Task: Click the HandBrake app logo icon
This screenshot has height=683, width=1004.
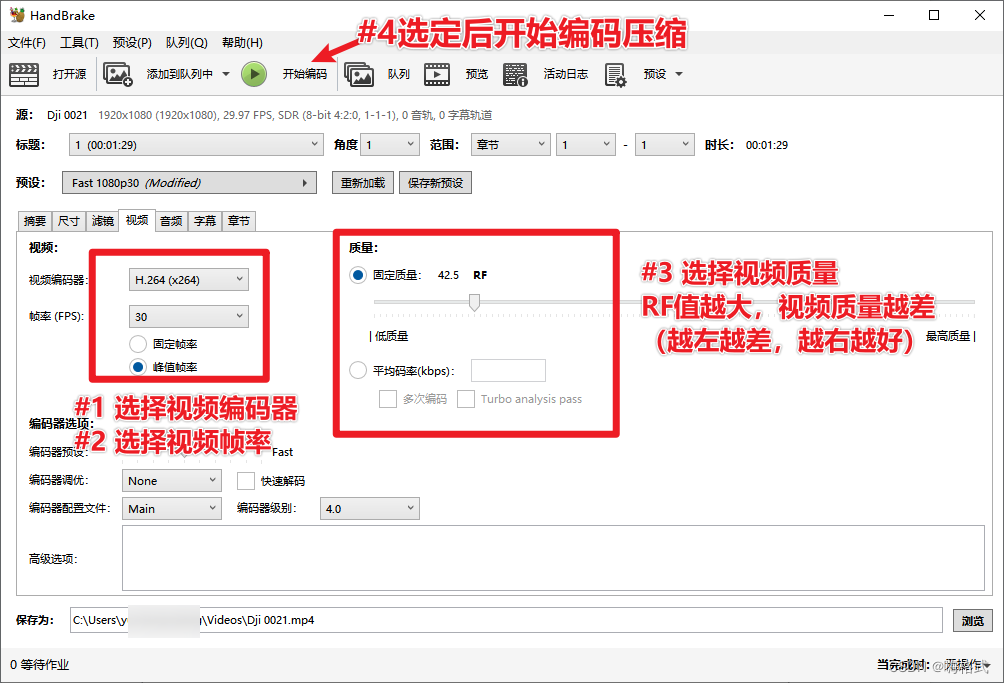Action: [x=17, y=15]
